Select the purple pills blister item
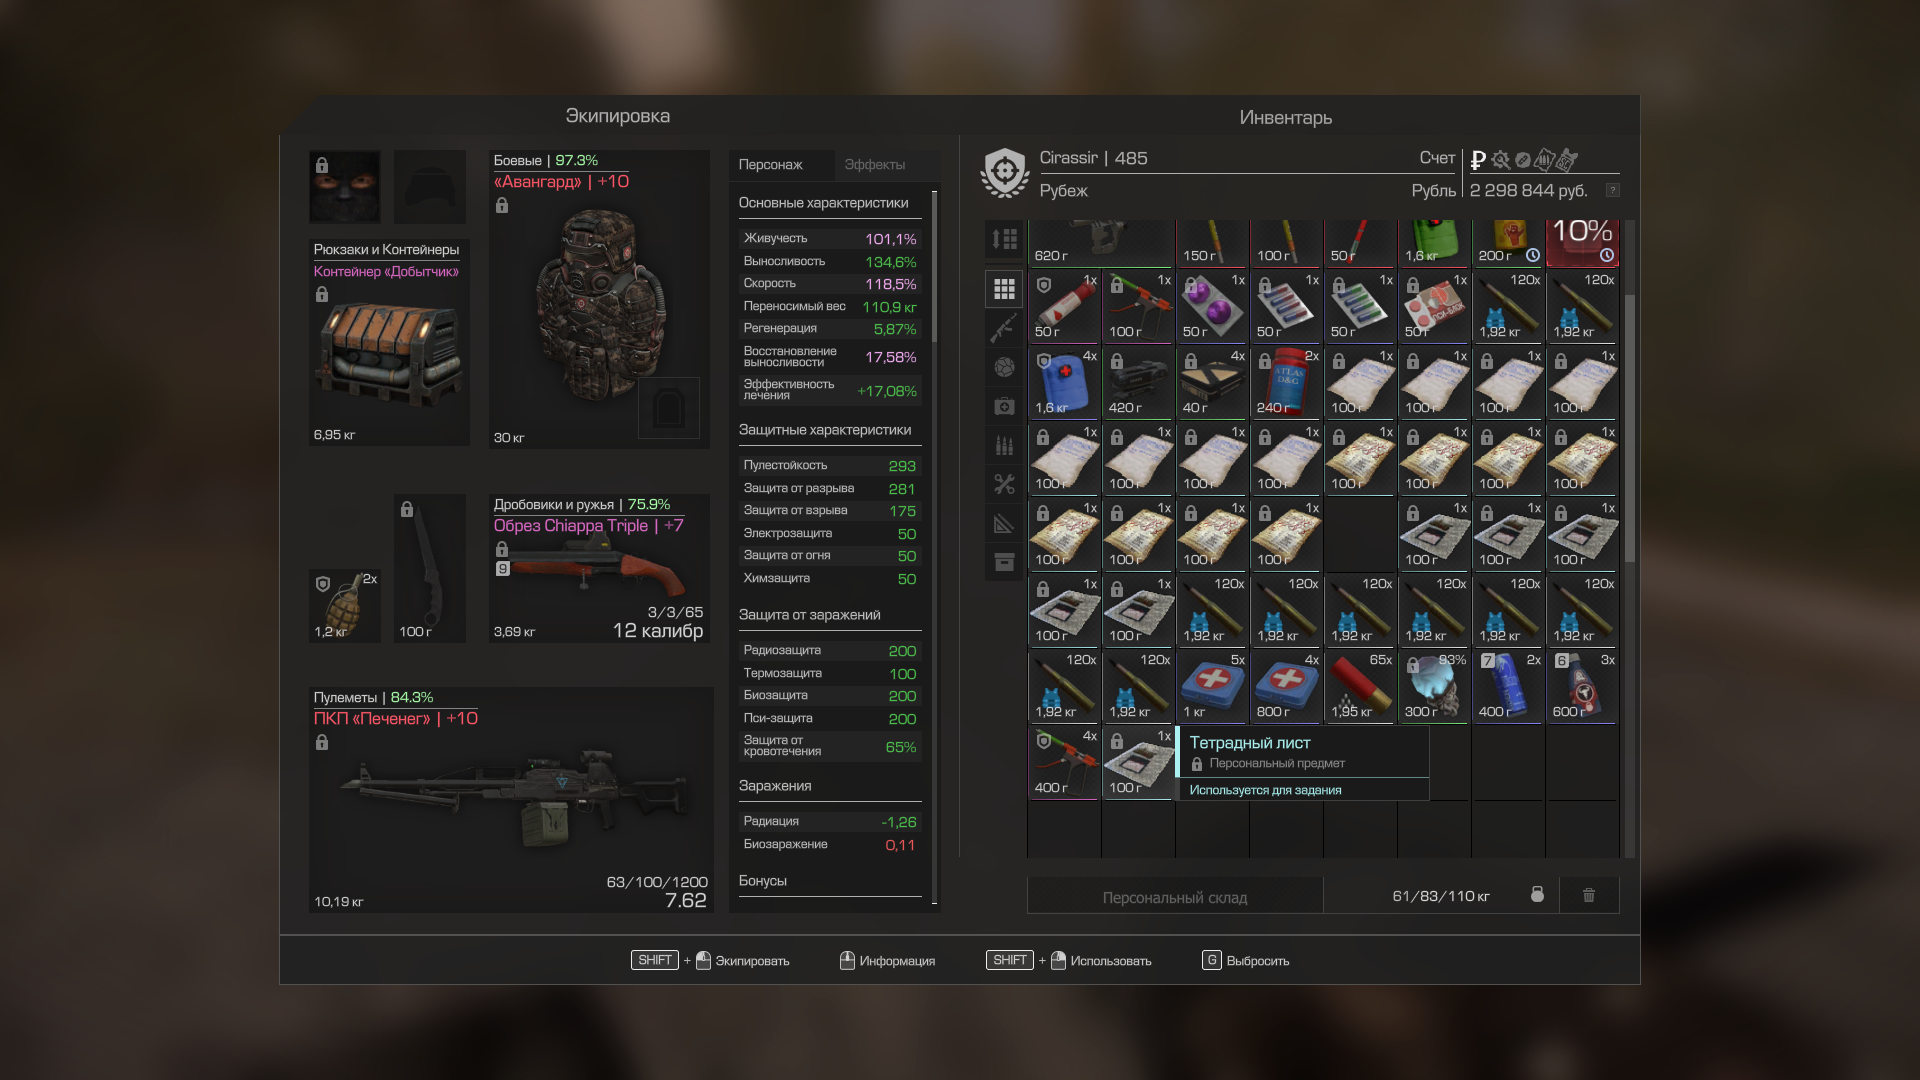This screenshot has height=1080, width=1920. coord(1213,307)
